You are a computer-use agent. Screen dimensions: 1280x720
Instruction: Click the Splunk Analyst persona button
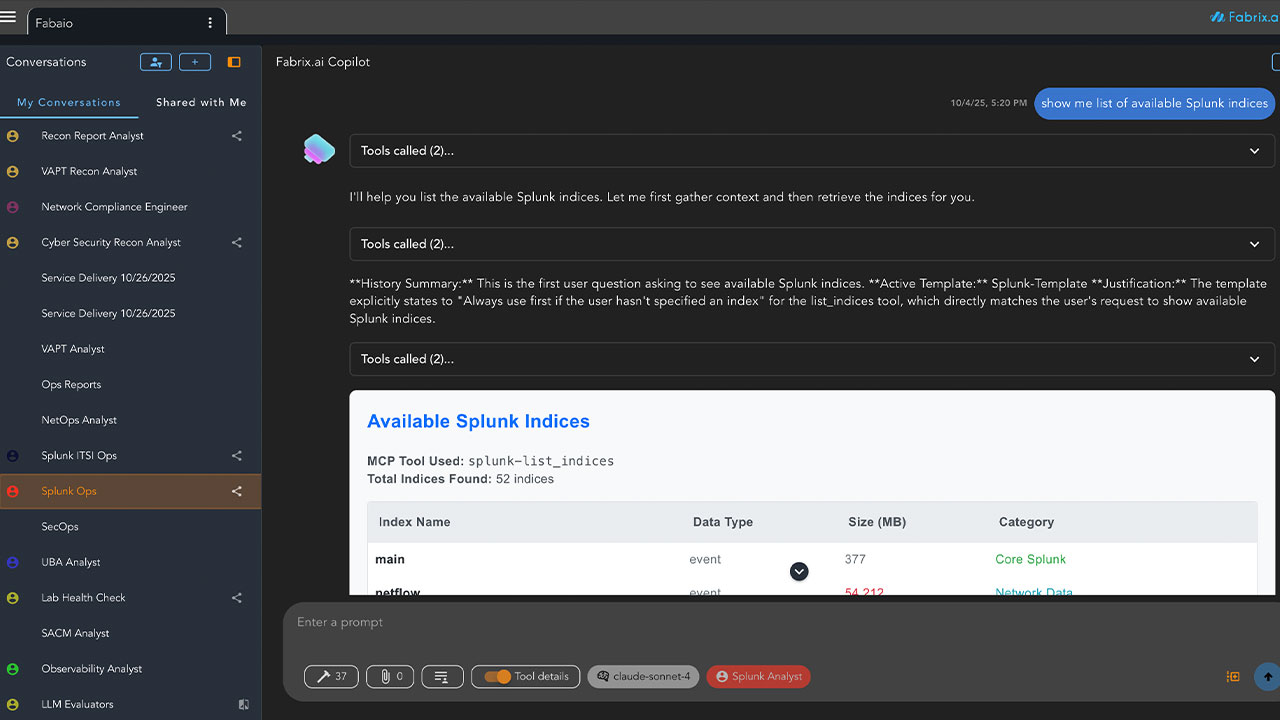[758, 677]
